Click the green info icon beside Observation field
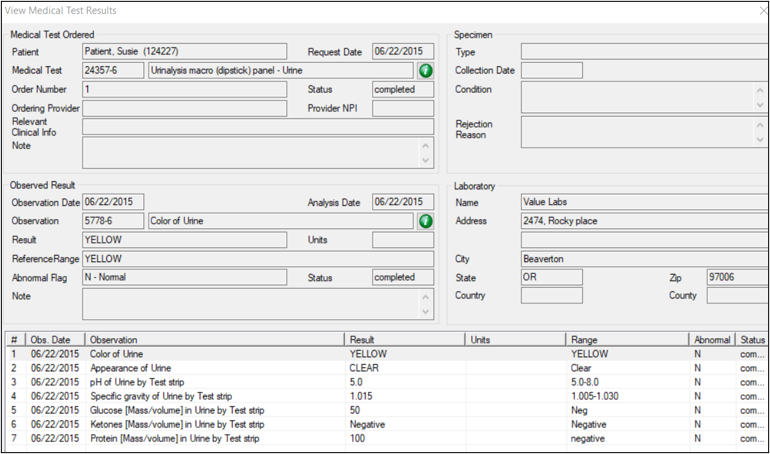This screenshot has width=770, height=454. (425, 221)
